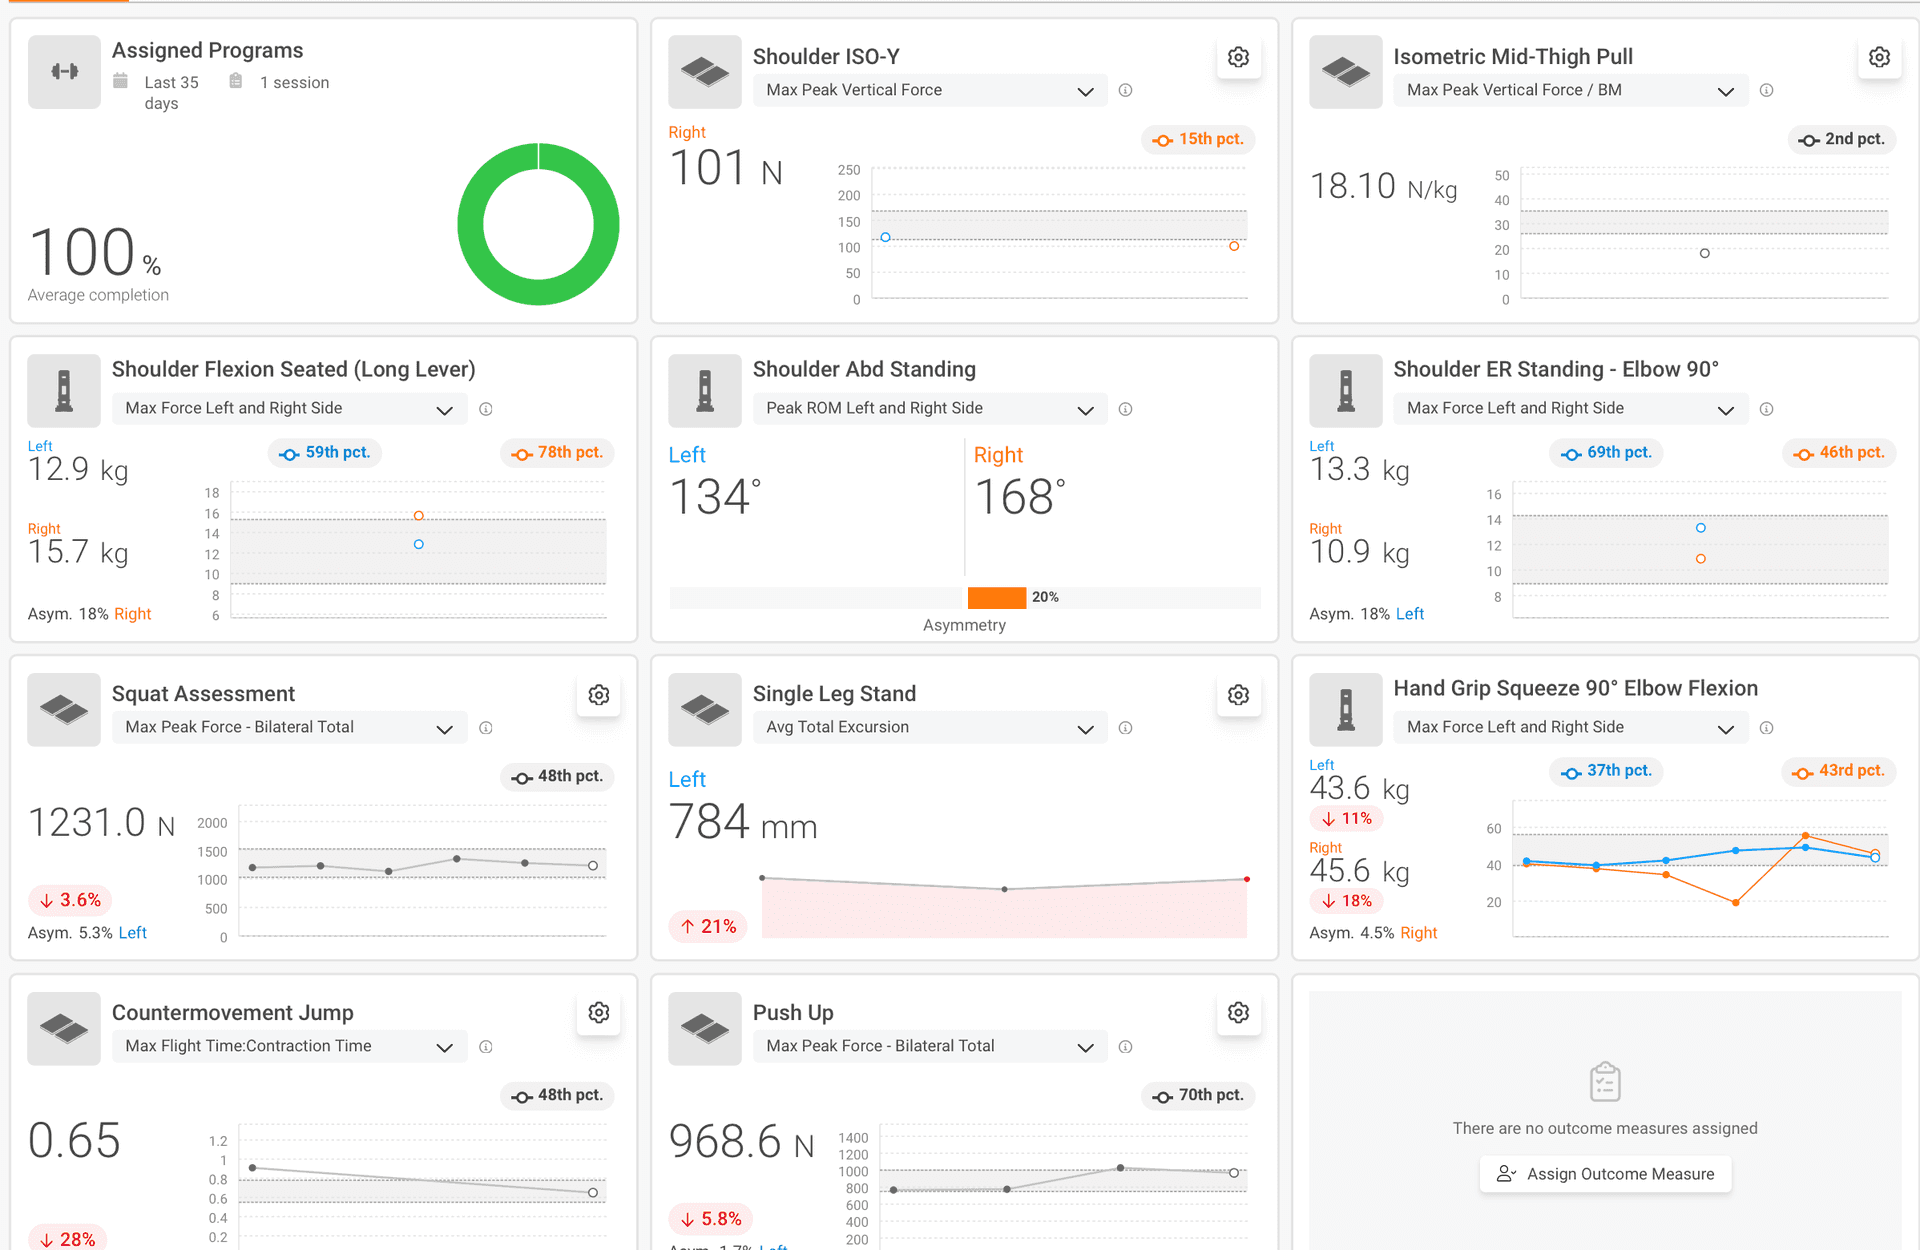Click the Shoulder ISO-Y force plate icon
Viewport: 1920px width, 1250px height.
coord(704,72)
